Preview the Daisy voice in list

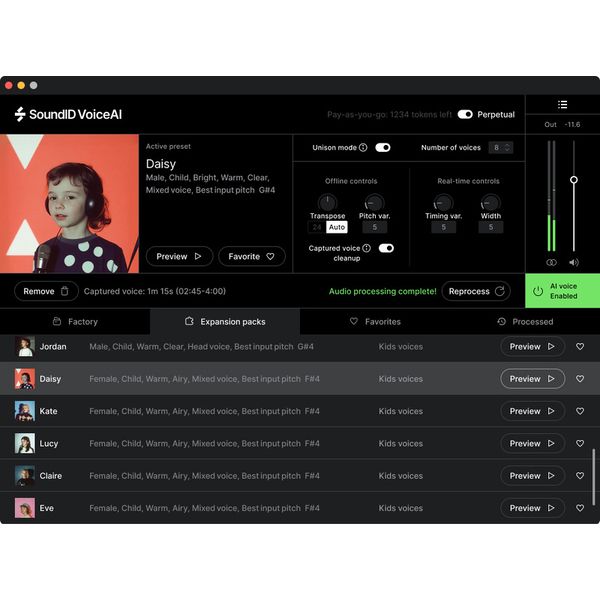tap(532, 378)
